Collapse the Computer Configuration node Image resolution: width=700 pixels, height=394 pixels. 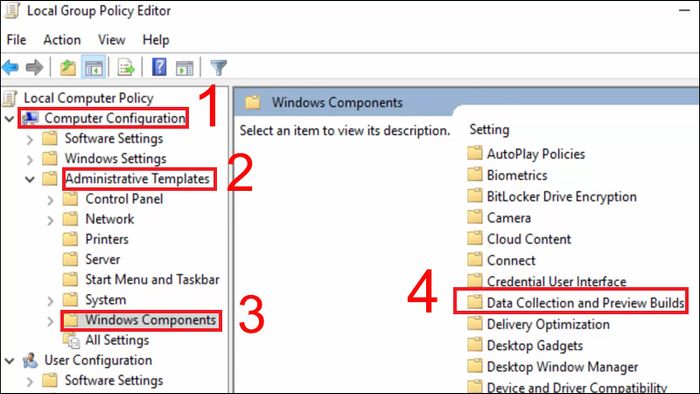coord(9,119)
